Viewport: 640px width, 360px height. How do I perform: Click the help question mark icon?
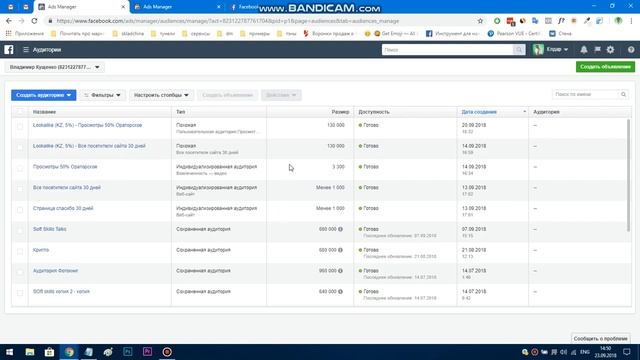(631, 50)
